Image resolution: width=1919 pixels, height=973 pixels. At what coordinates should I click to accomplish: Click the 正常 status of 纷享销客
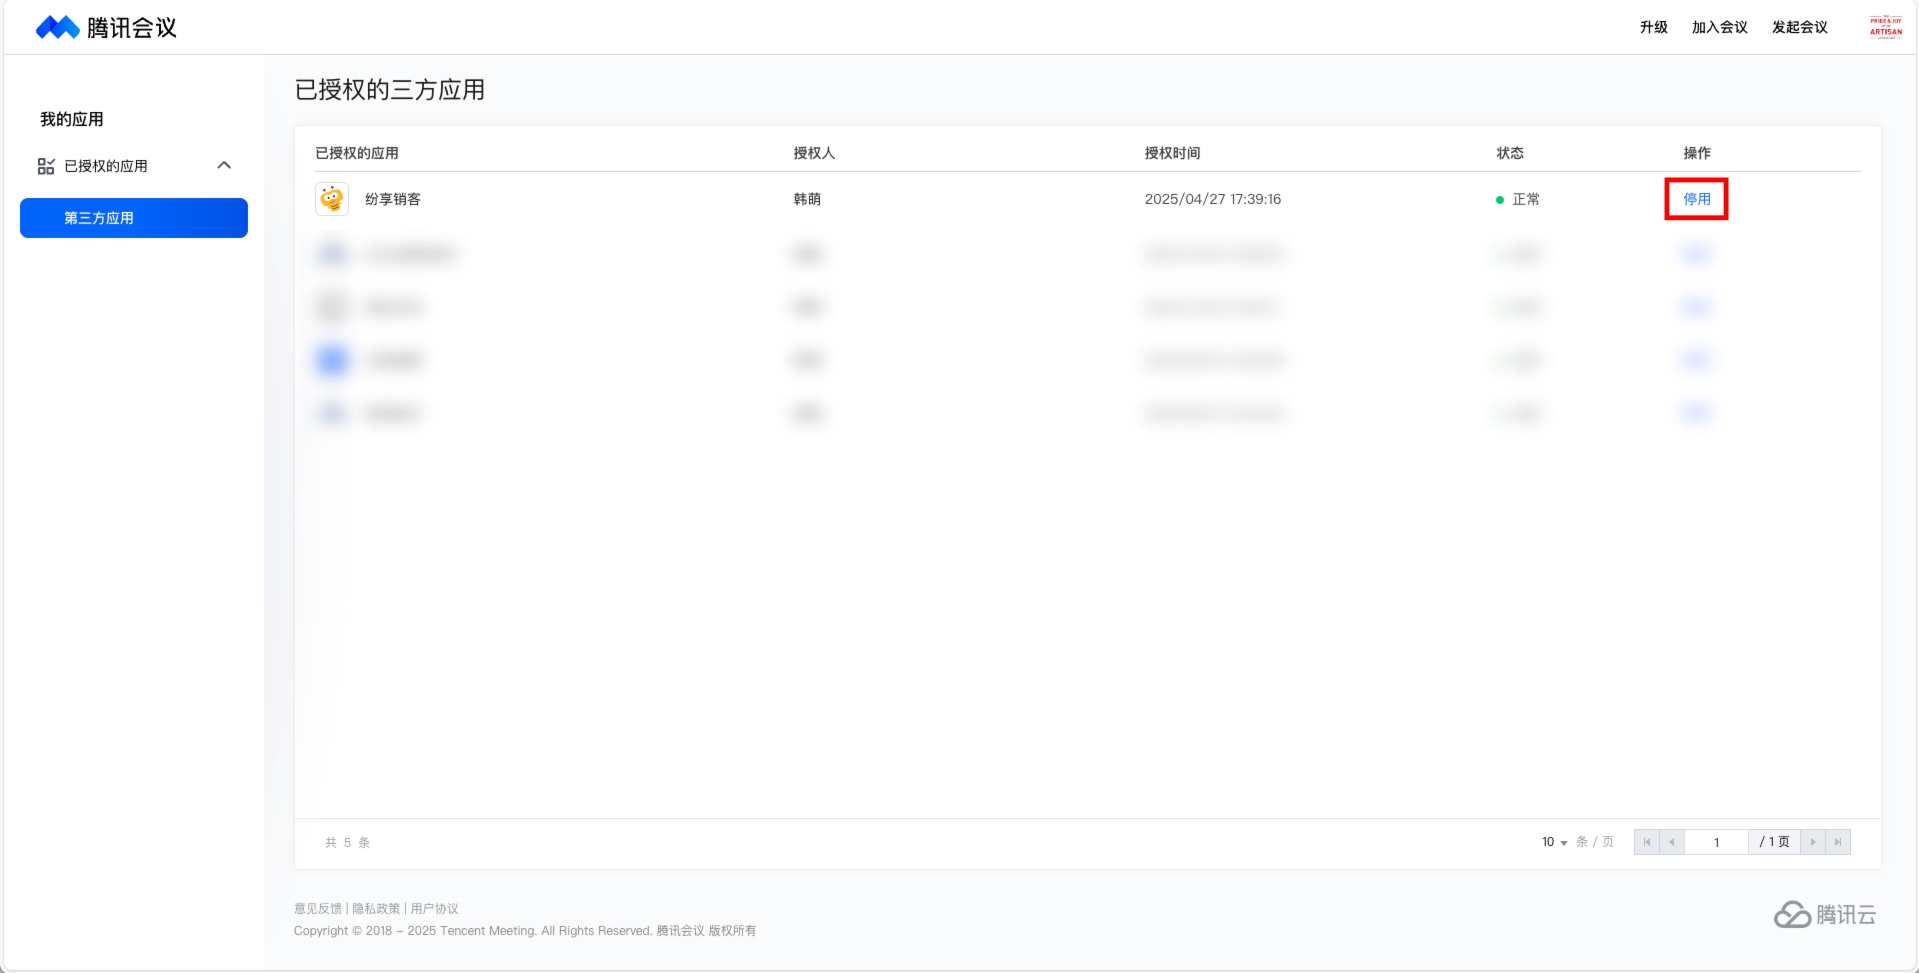pos(1518,200)
